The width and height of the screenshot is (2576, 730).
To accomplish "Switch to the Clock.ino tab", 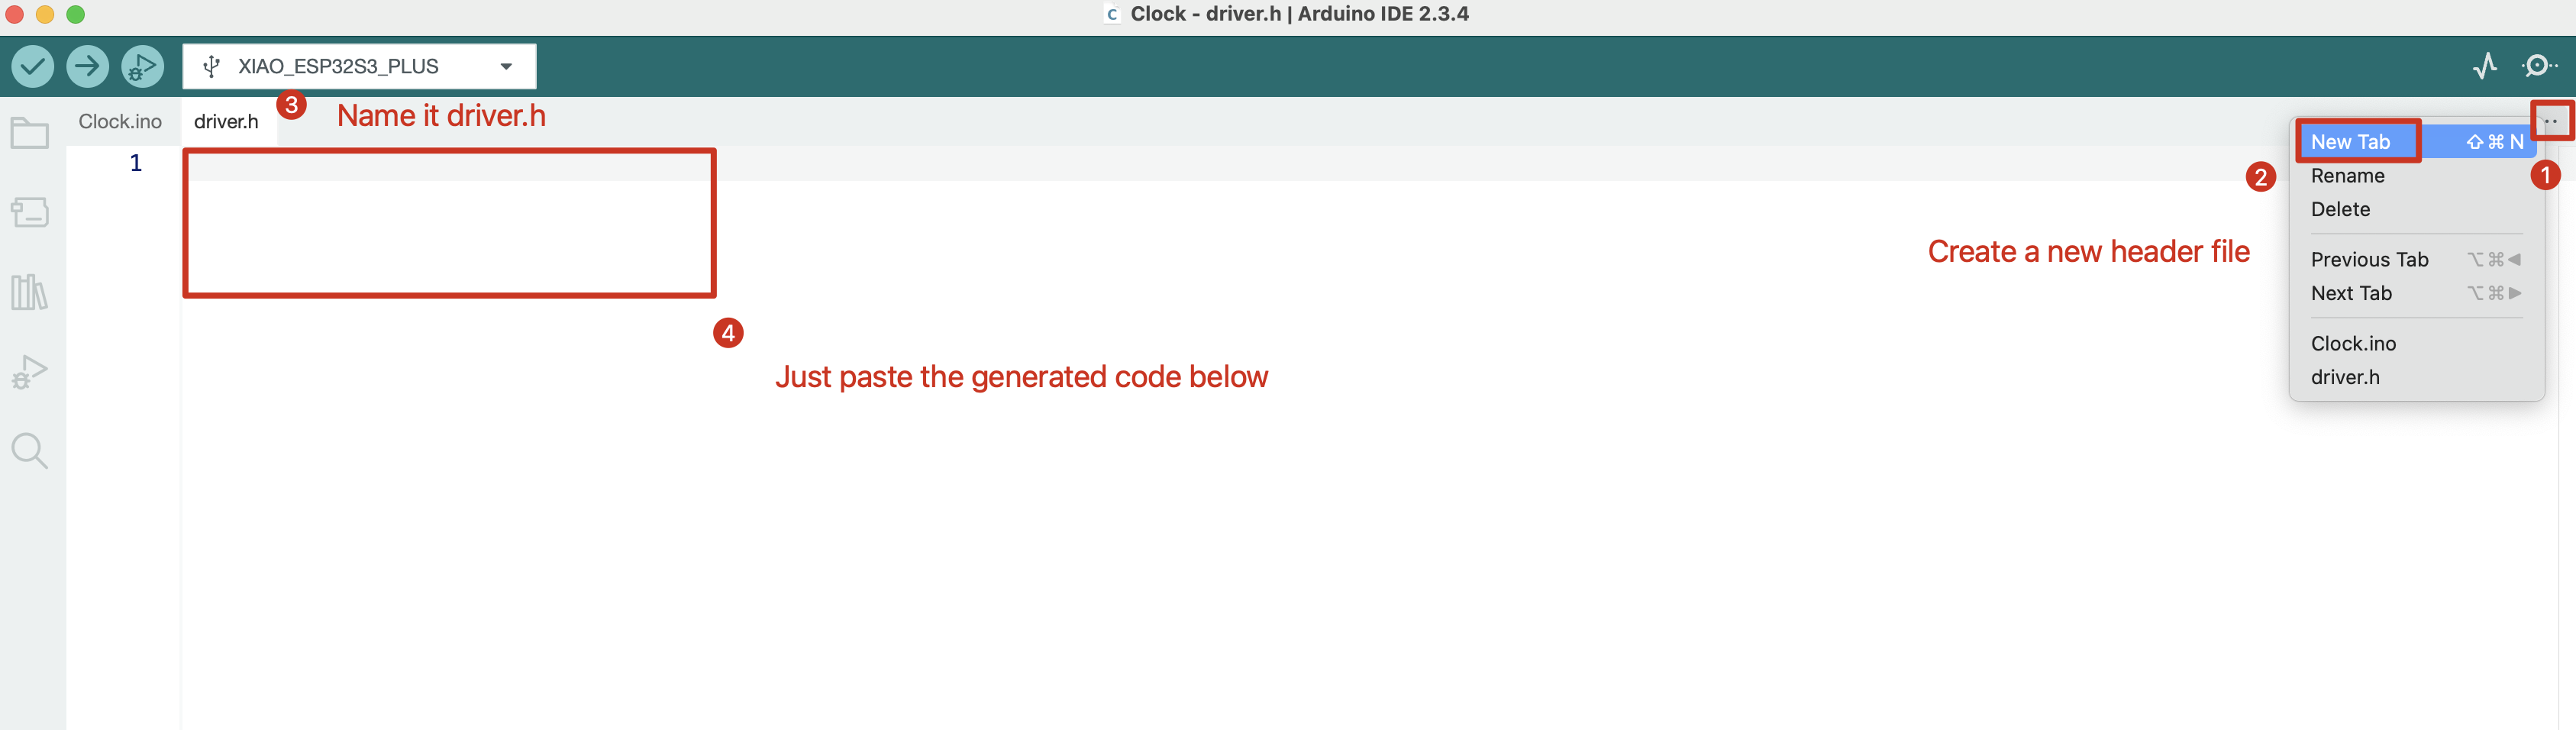I will [x=120, y=121].
